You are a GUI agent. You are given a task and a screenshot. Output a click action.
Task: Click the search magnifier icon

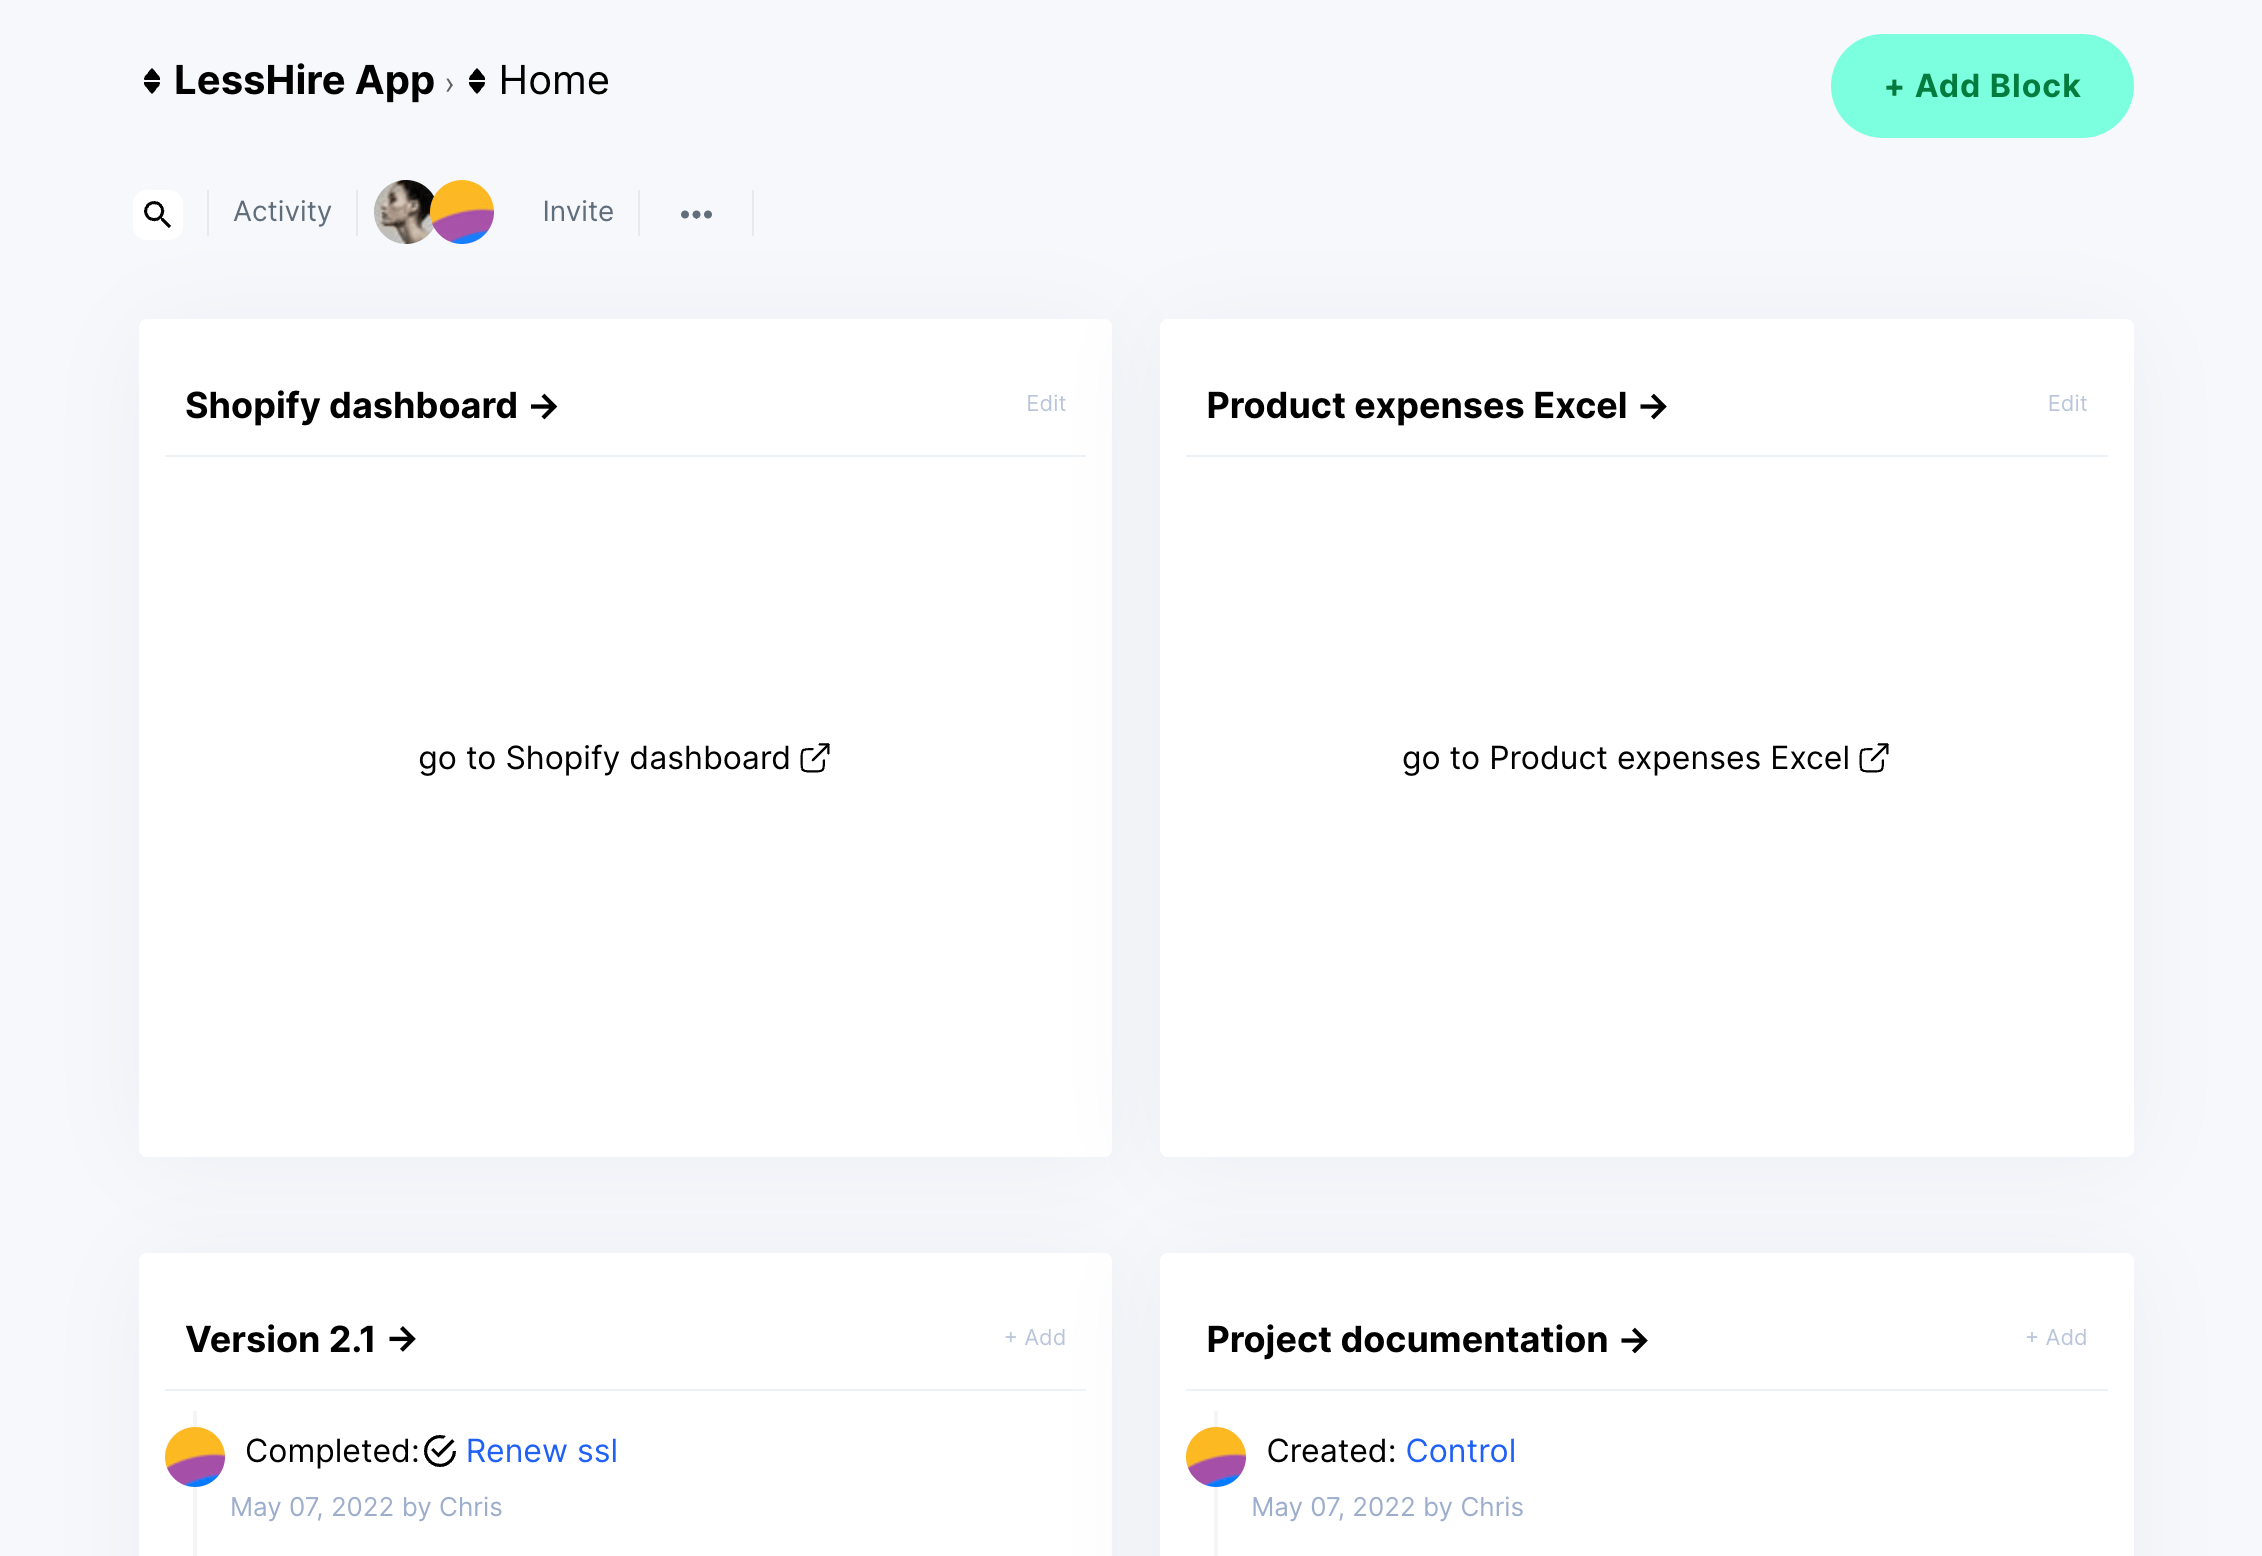(x=157, y=214)
